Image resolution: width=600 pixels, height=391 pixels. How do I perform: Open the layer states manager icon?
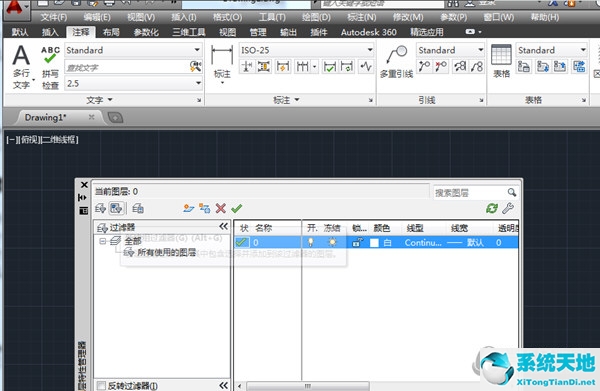138,209
